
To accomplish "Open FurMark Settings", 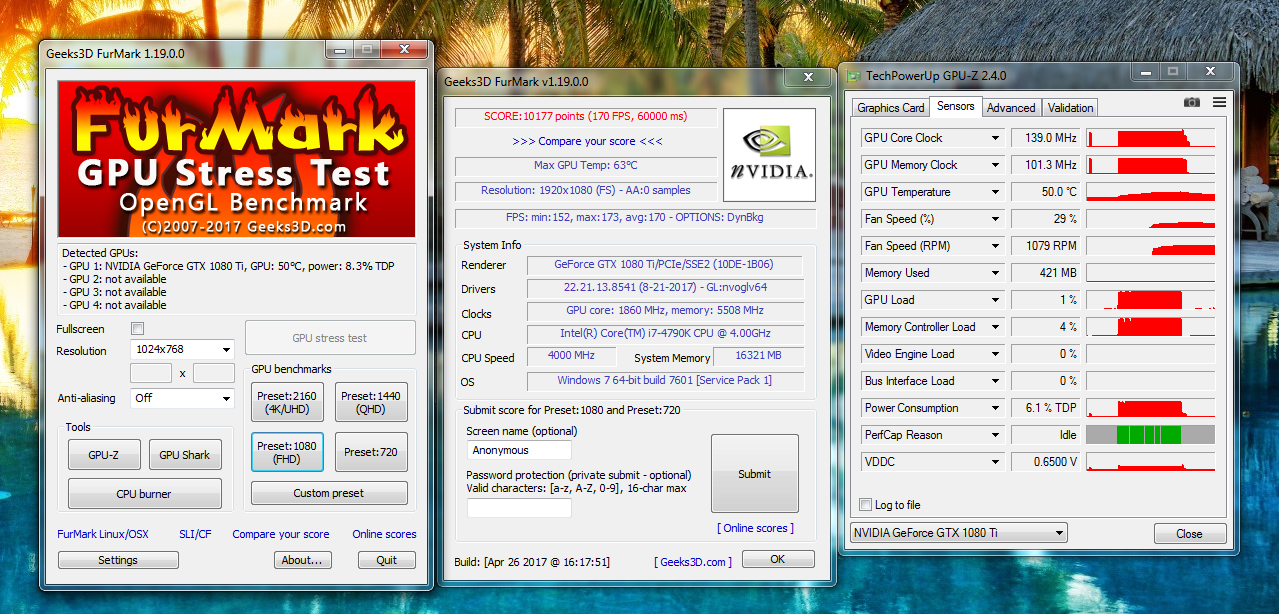I will [118, 560].
